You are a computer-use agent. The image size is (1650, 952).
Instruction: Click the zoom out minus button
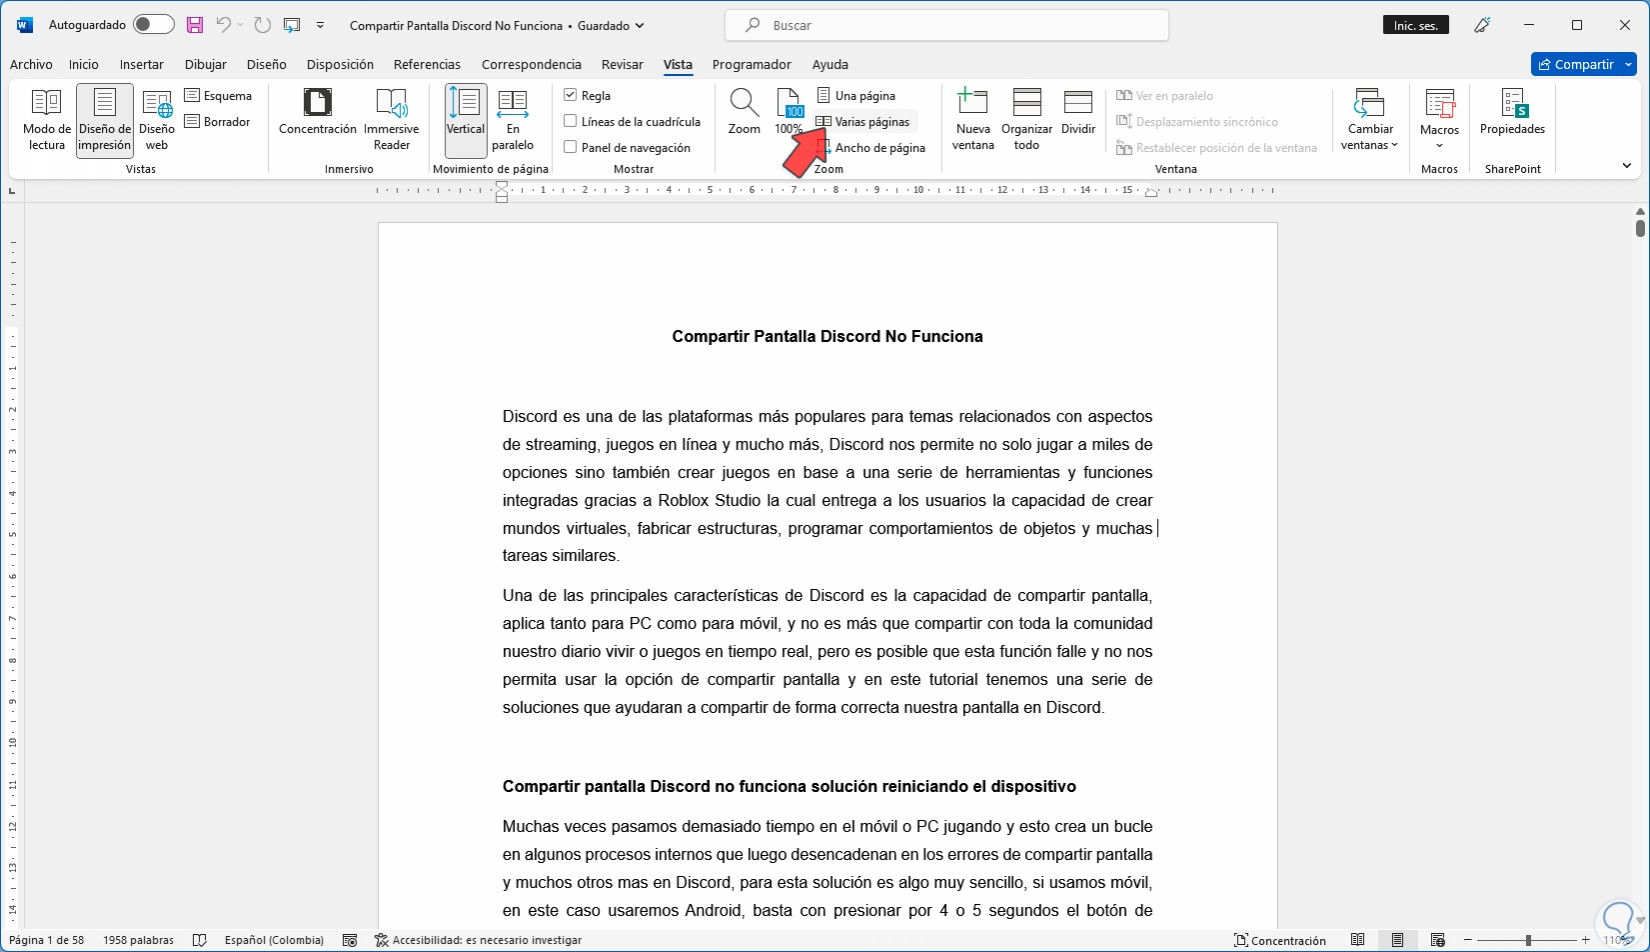click(1468, 940)
